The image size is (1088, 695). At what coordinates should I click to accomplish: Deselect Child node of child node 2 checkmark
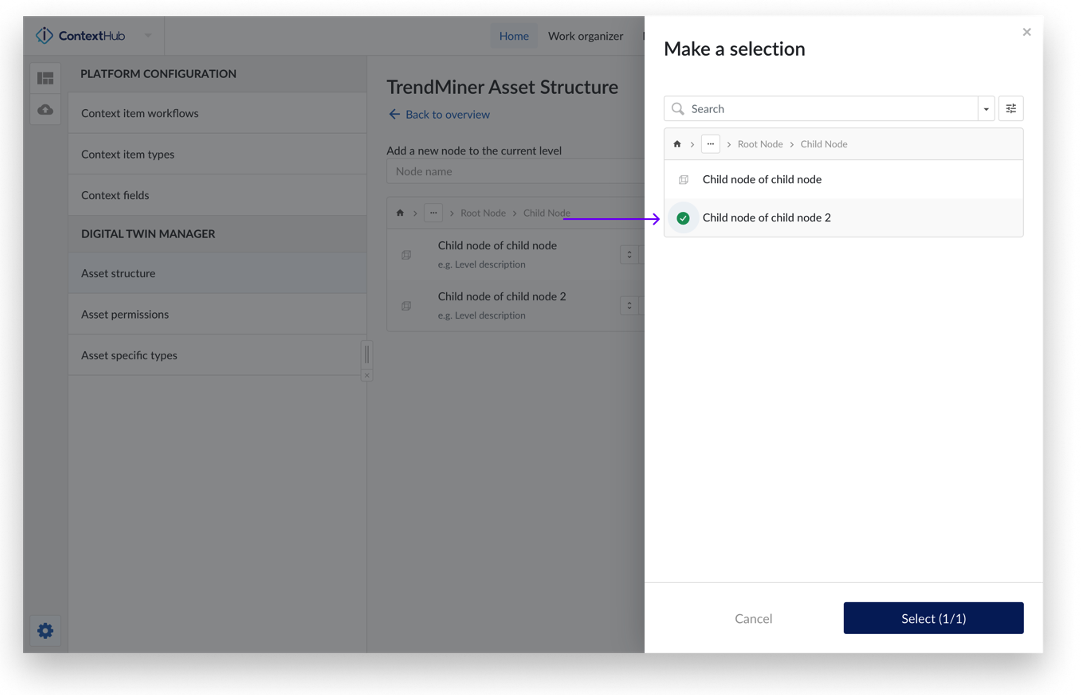tap(683, 218)
